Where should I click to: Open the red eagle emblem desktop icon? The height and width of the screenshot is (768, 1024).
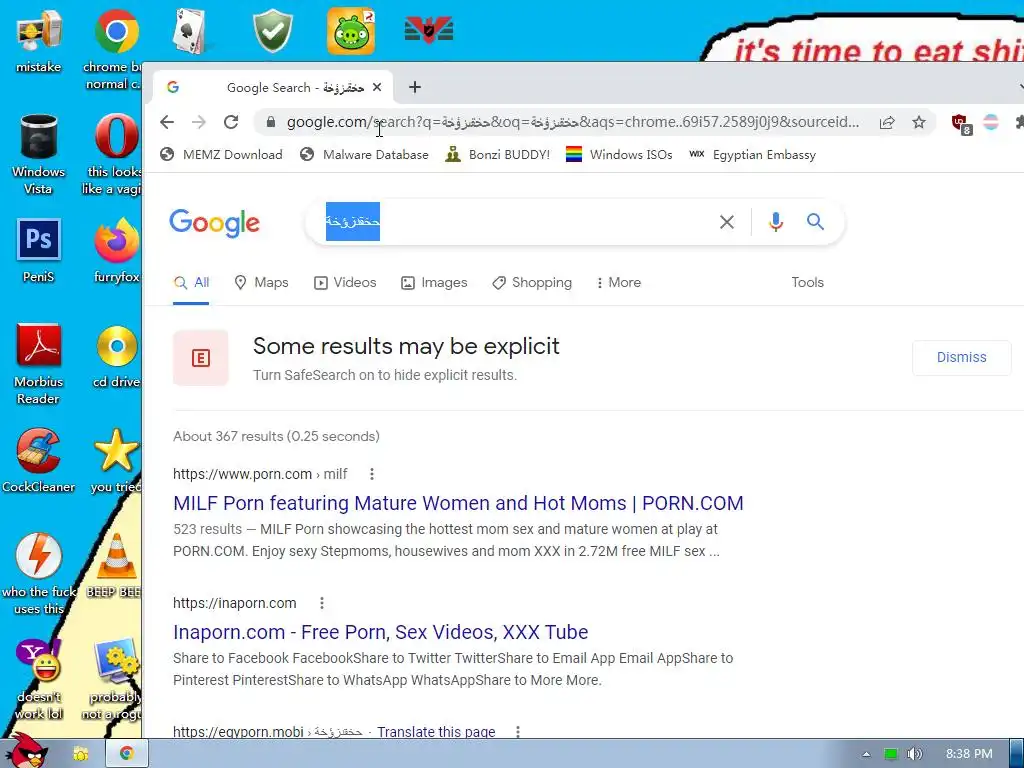click(x=428, y=30)
